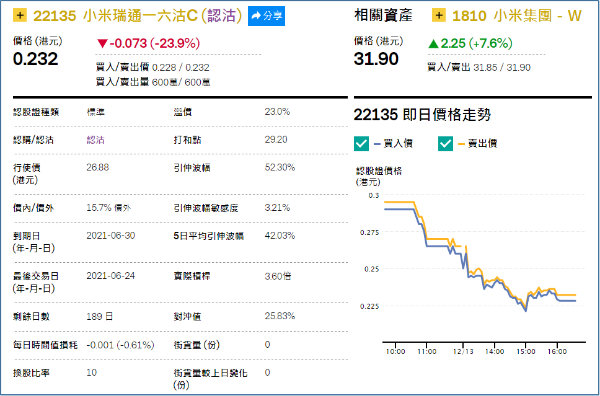The width and height of the screenshot is (600, 396).
Task: Click the conversion ratio value 10
Action: point(91,373)
